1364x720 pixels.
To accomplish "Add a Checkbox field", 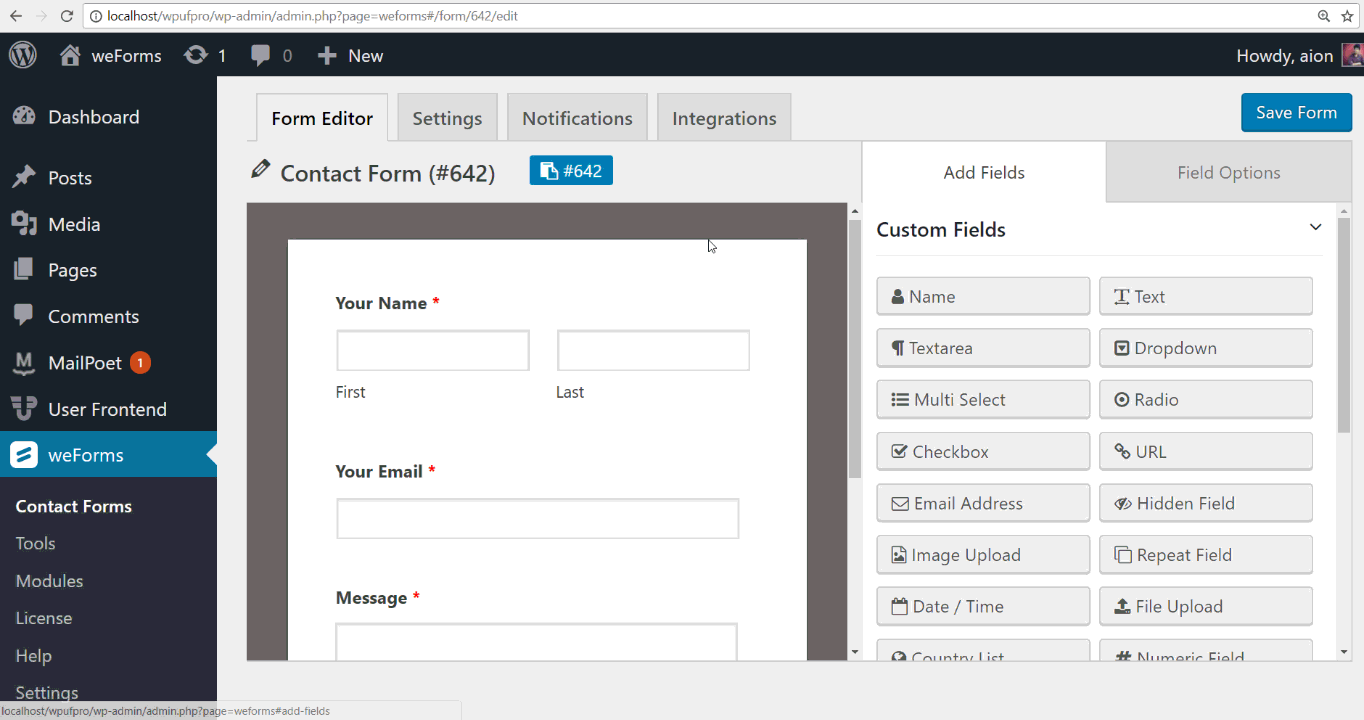I will [983, 451].
